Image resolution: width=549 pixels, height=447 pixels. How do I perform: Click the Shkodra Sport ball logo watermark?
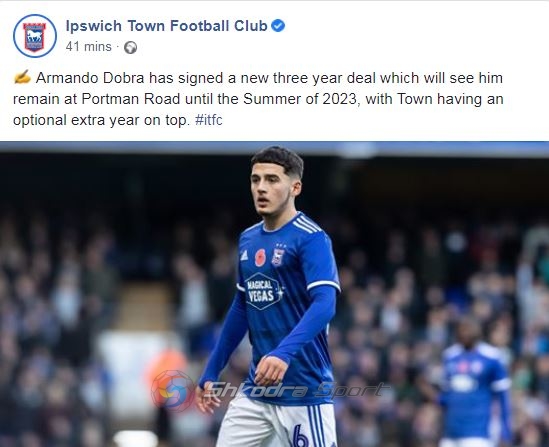point(173,390)
